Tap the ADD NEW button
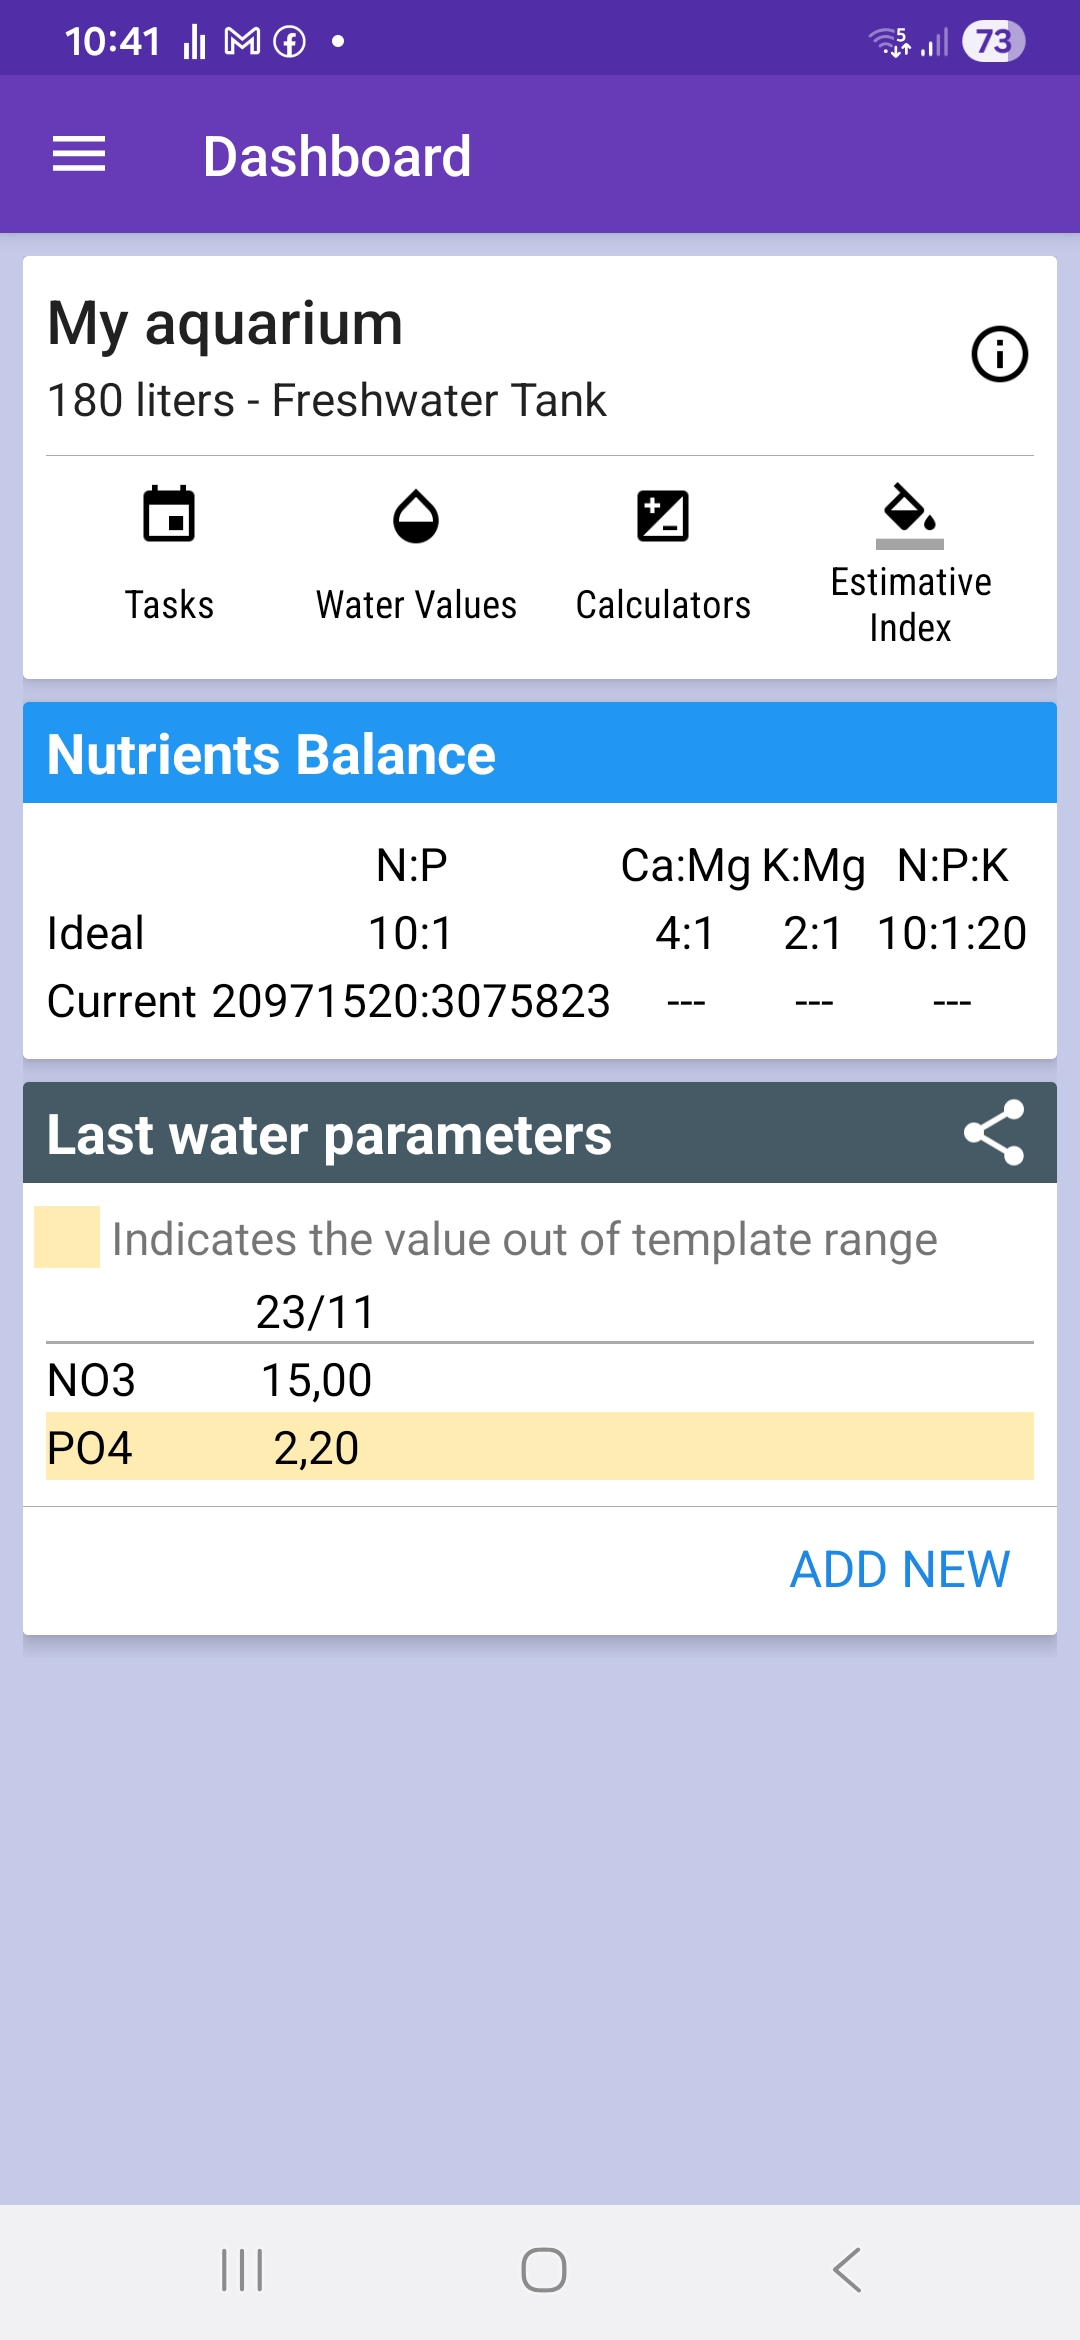This screenshot has width=1080, height=2340. [x=900, y=1569]
